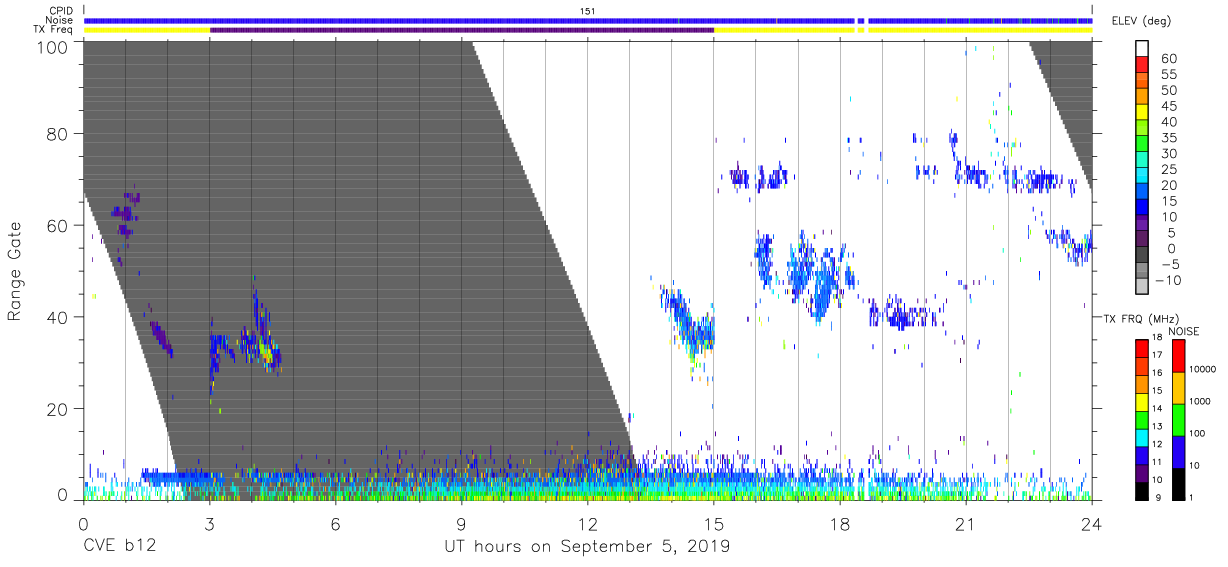Pick the orange segment of the NOISE color bar
Image resolution: width=1228 pixels, height=567 pixels.
[1178, 388]
